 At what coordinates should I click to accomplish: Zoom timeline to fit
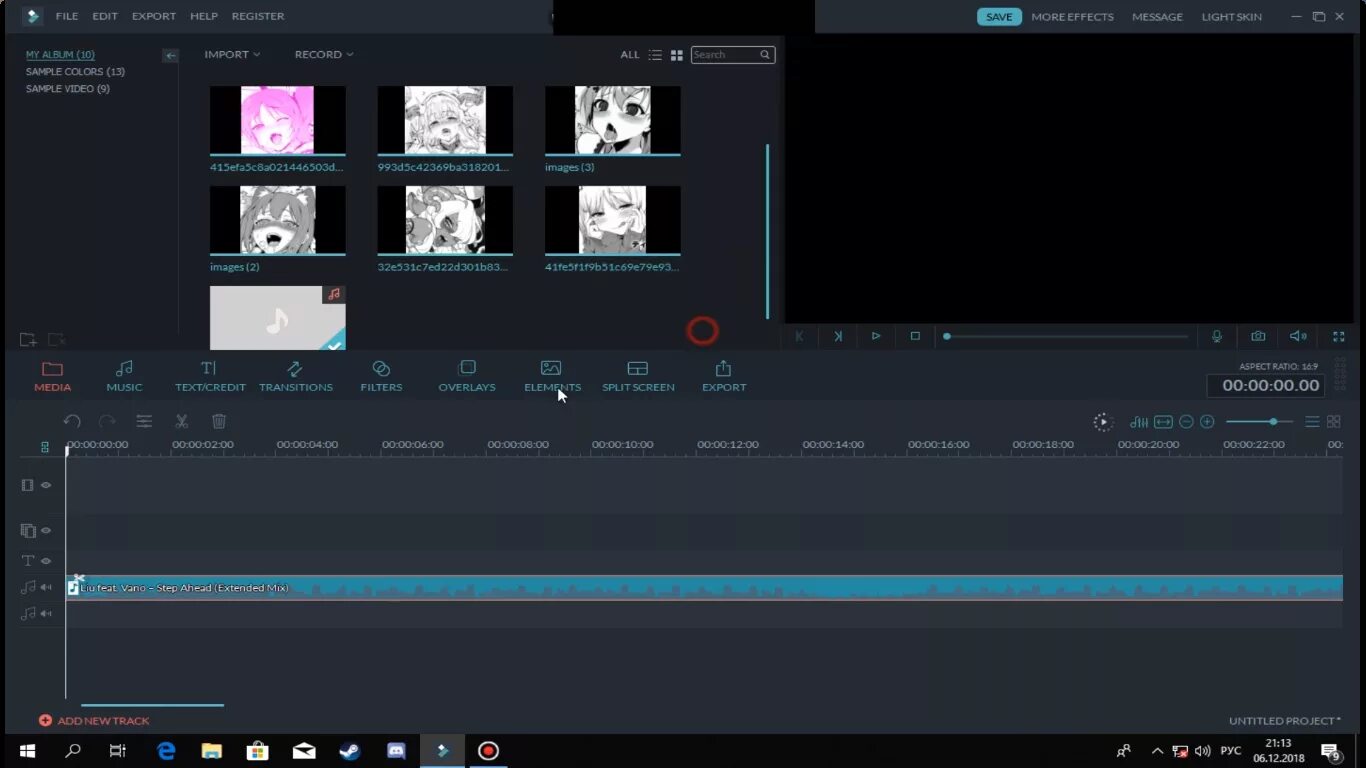click(1163, 422)
